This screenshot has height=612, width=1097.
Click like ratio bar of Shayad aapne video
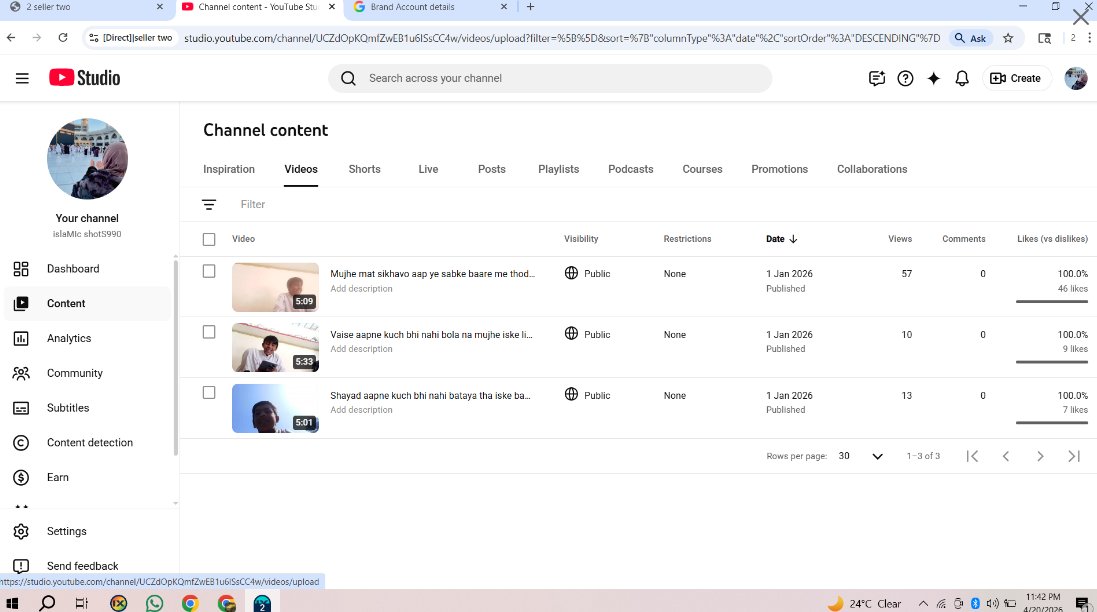click(x=1052, y=422)
